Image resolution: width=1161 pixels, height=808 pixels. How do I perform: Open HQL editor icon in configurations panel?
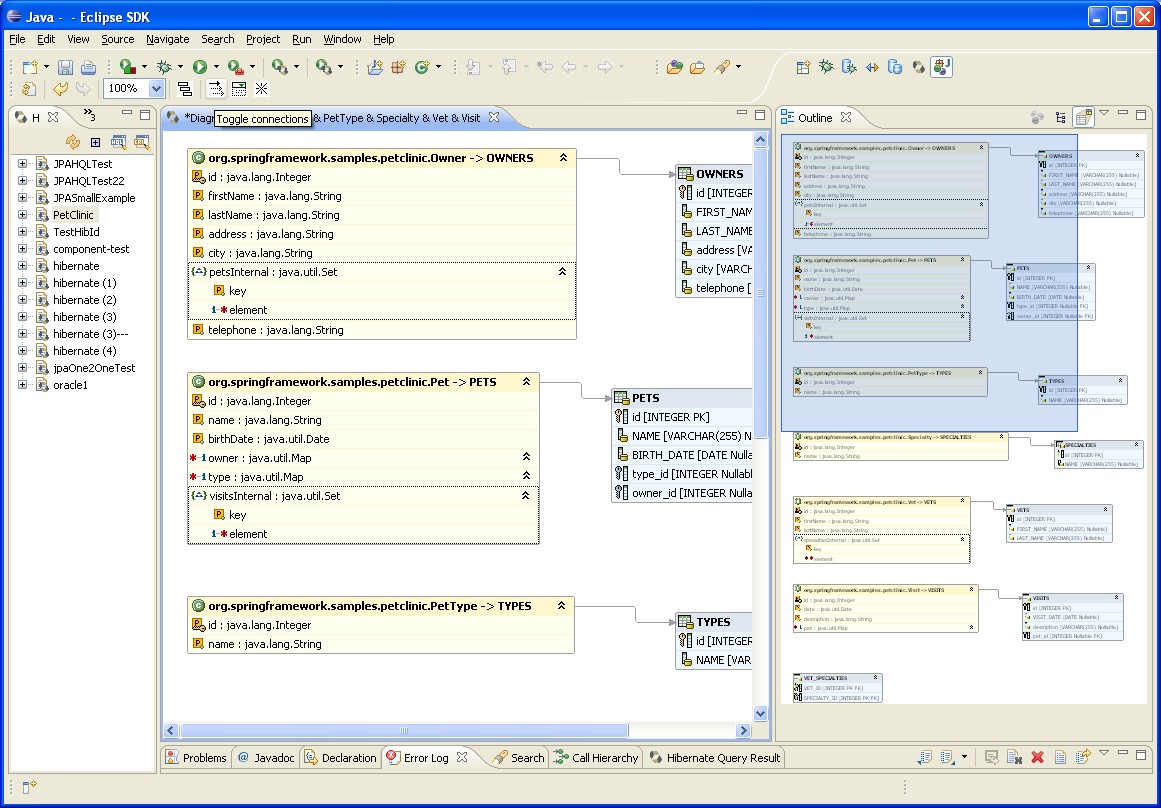119,142
